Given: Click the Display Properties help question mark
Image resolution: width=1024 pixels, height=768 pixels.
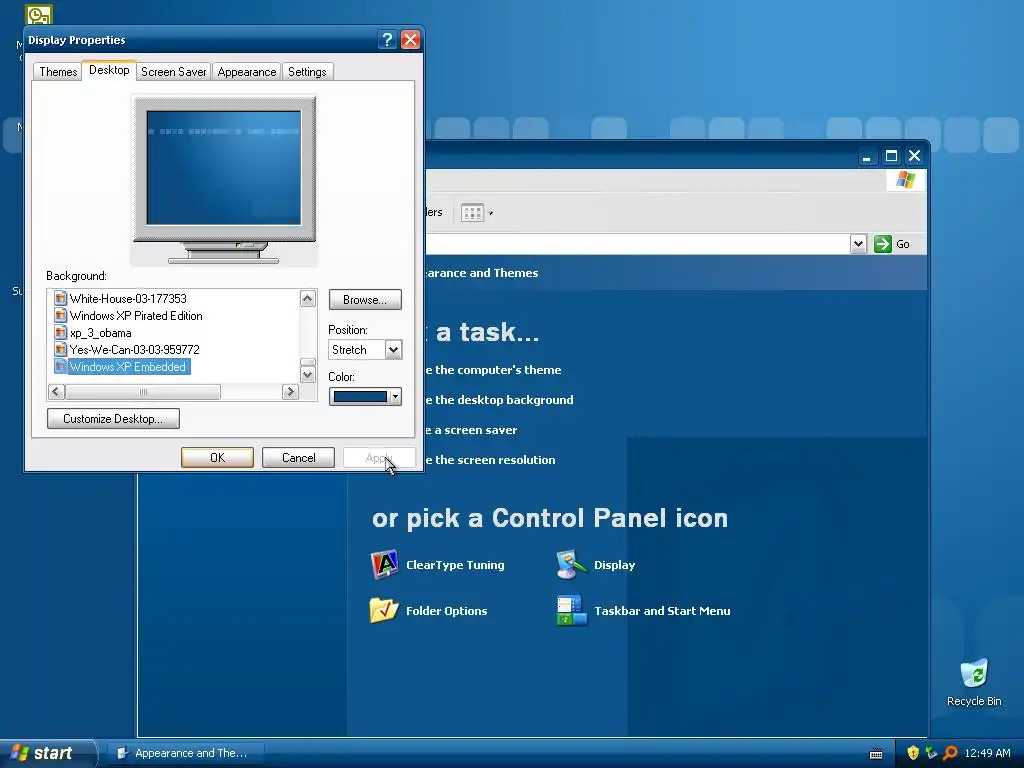Looking at the screenshot, I should click(387, 40).
